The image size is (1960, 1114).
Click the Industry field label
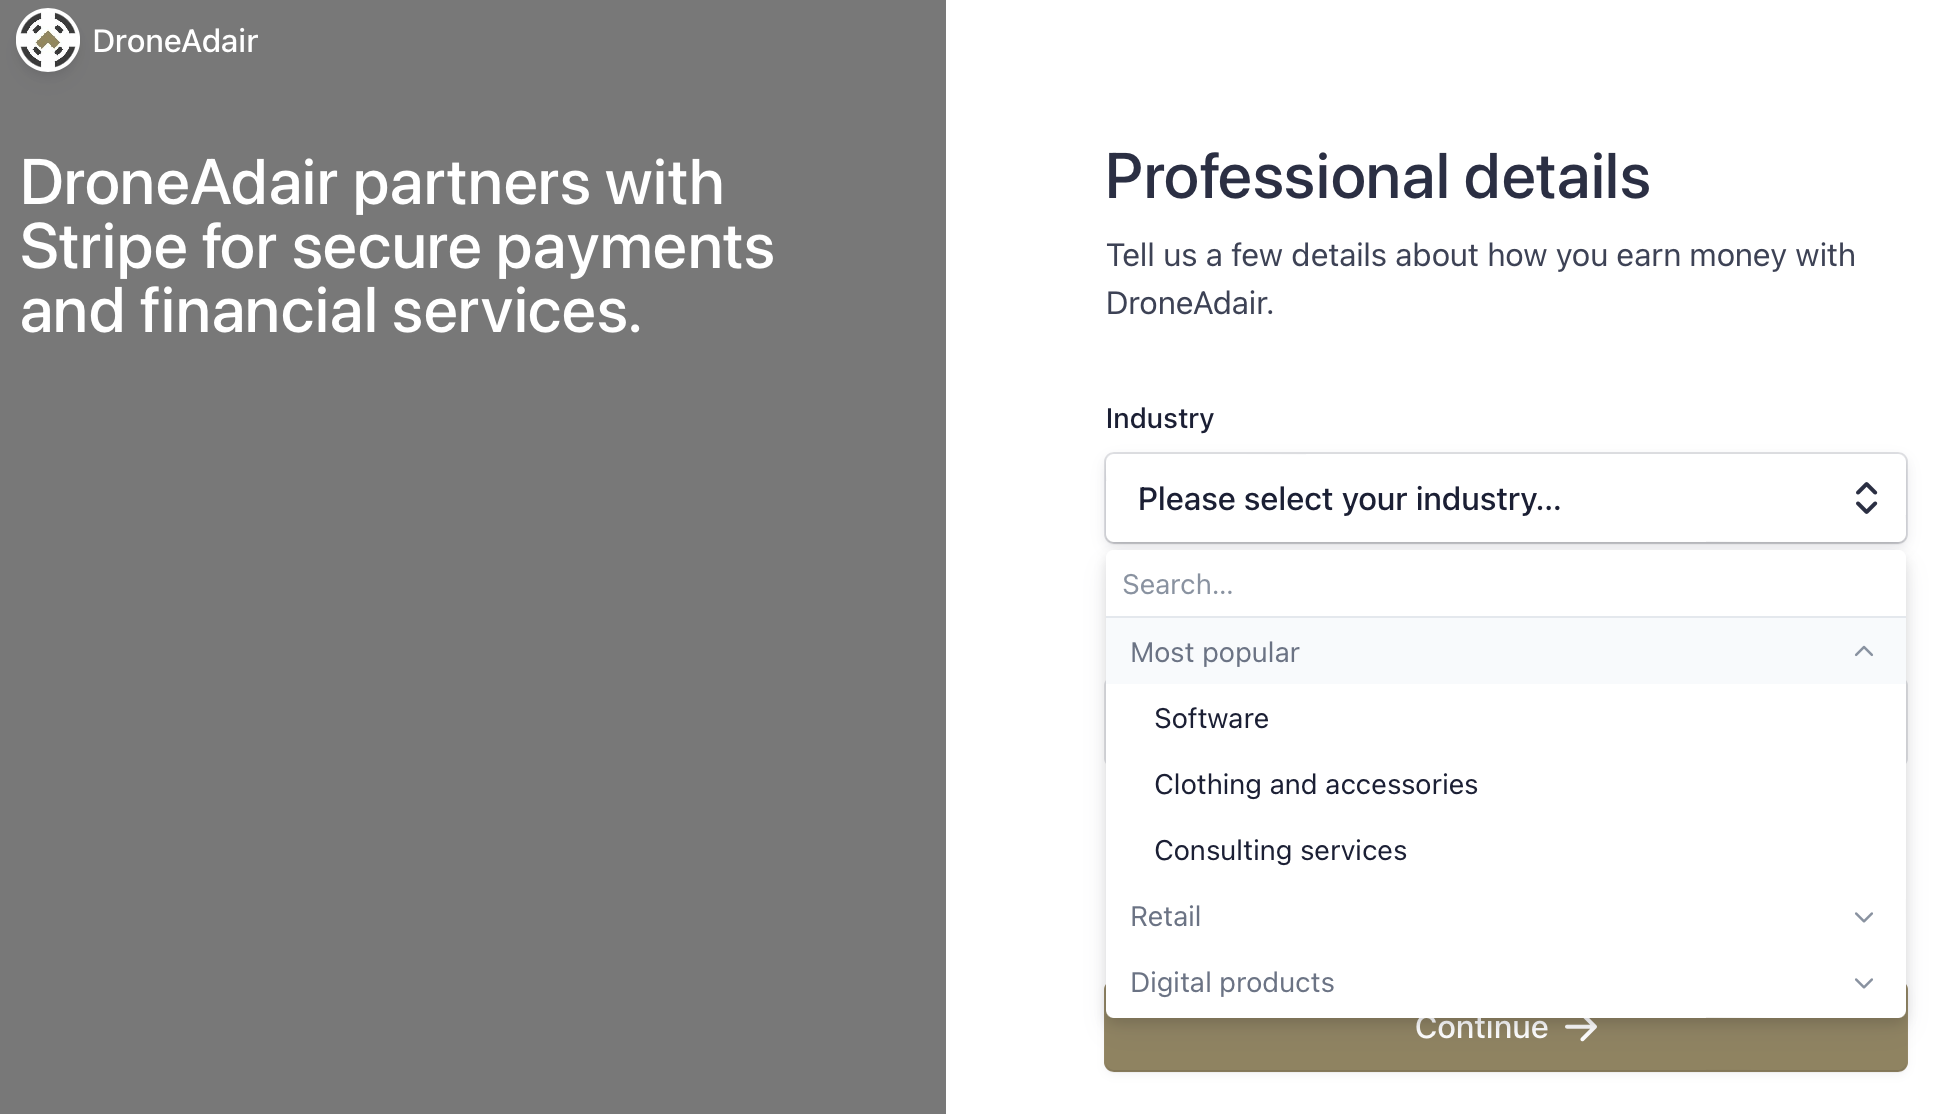[1160, 418]
